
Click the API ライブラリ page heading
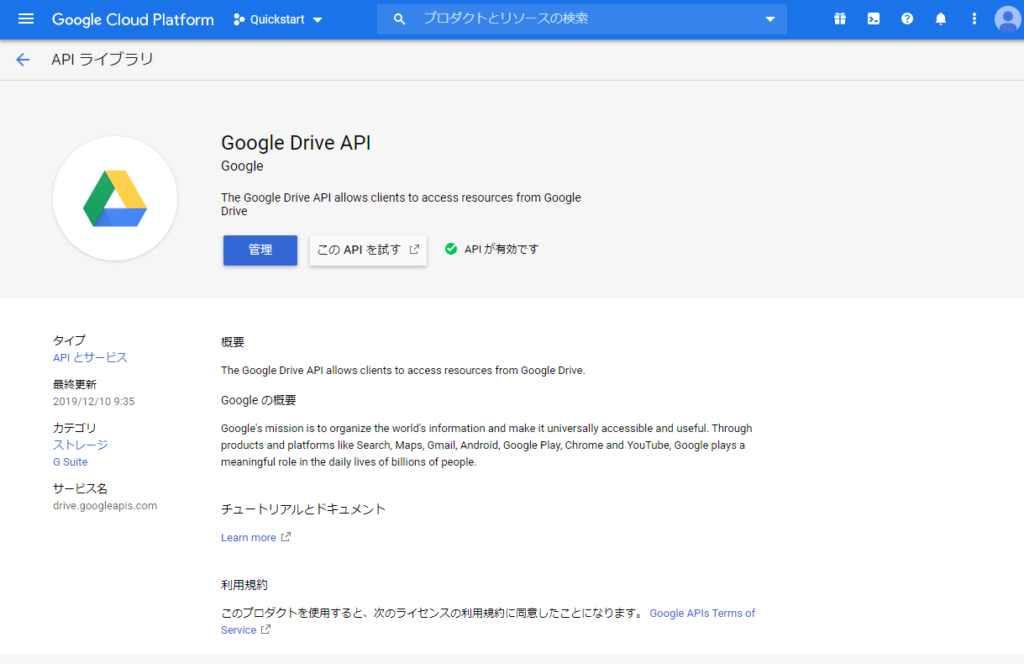103,59
